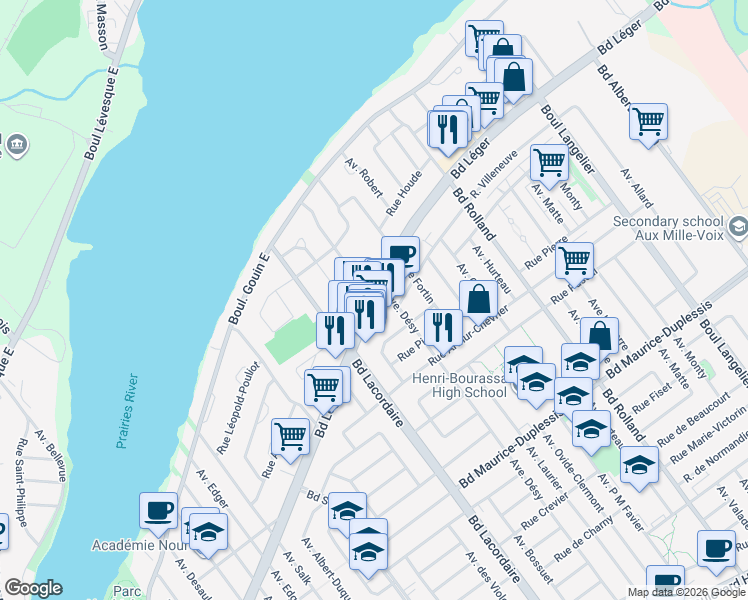The image size is (748, 600).
Task: Click the Map data ©2026 Google notice
Action: [687, 592]
